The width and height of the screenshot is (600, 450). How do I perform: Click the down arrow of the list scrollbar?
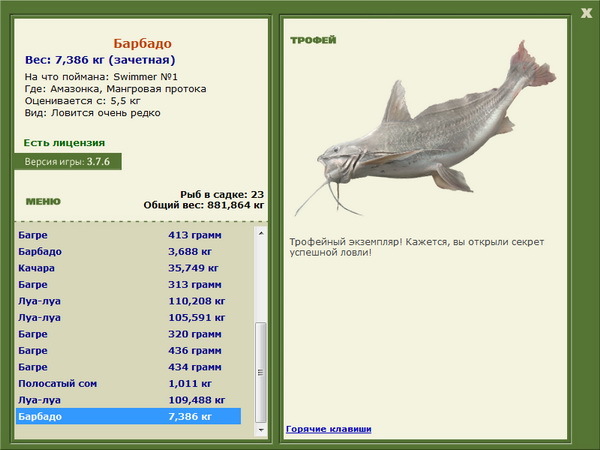click(x=261, y=430)
